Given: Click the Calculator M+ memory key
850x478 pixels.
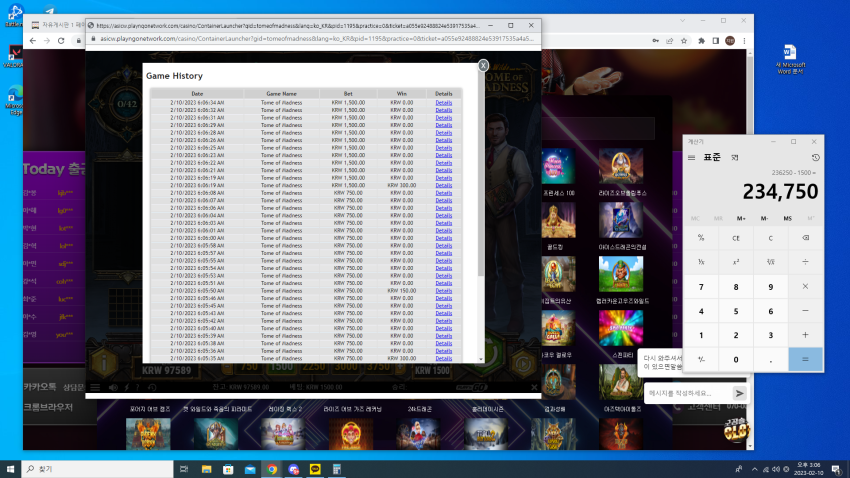Looking at the screenshot, I should click(x=741, y=218).
